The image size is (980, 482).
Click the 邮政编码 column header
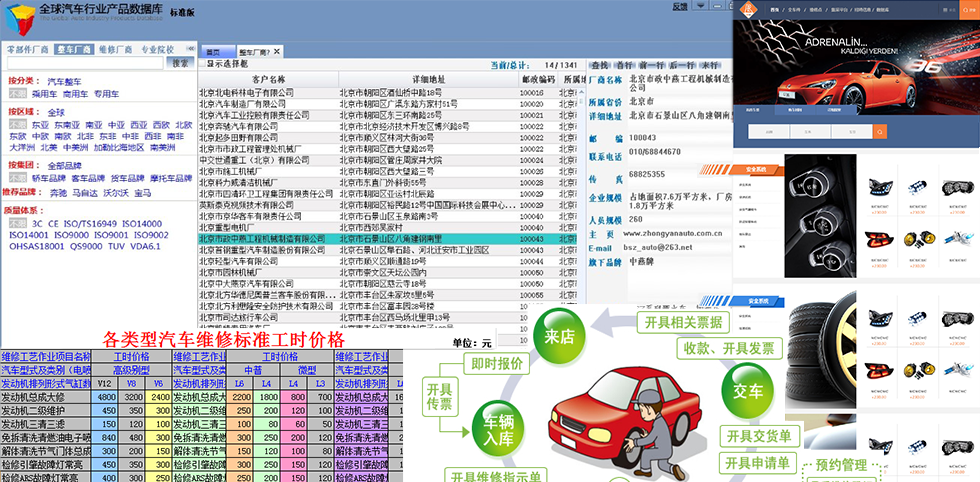pos(538,79)
